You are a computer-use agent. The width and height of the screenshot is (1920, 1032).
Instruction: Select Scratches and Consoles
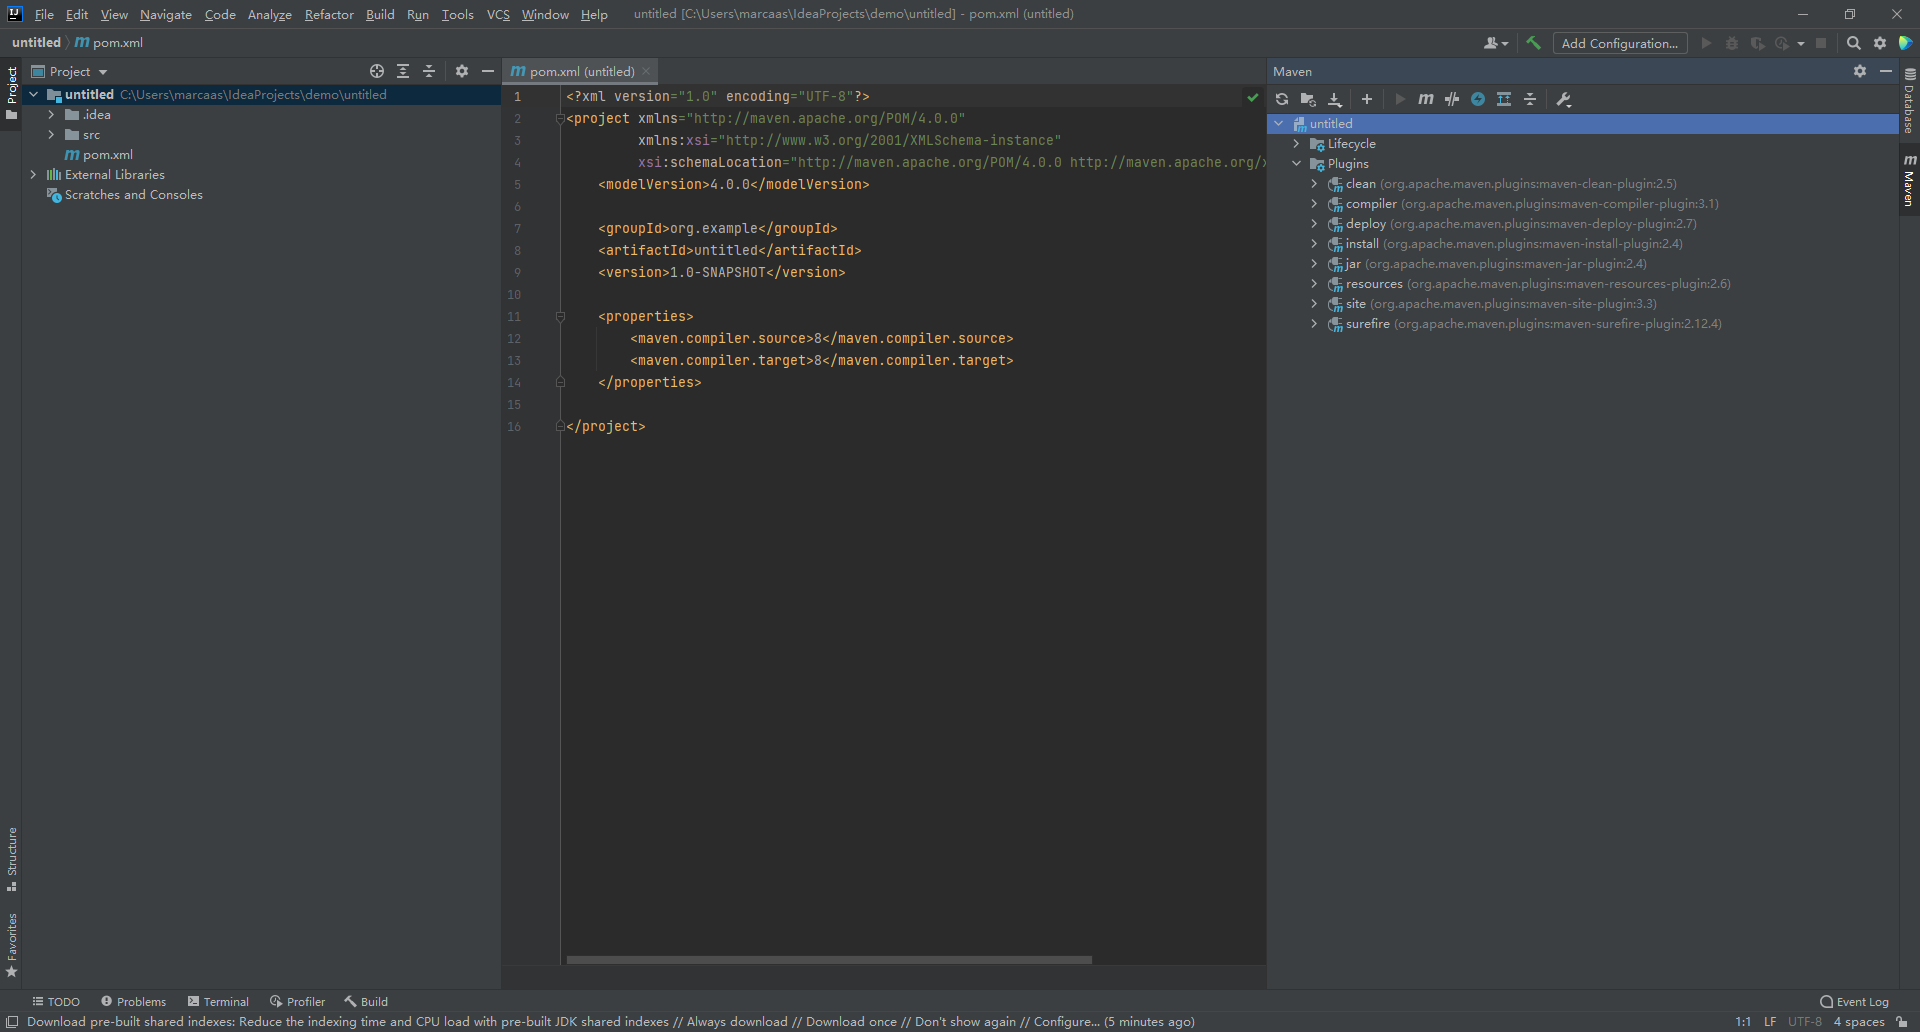tap(125, 195)
